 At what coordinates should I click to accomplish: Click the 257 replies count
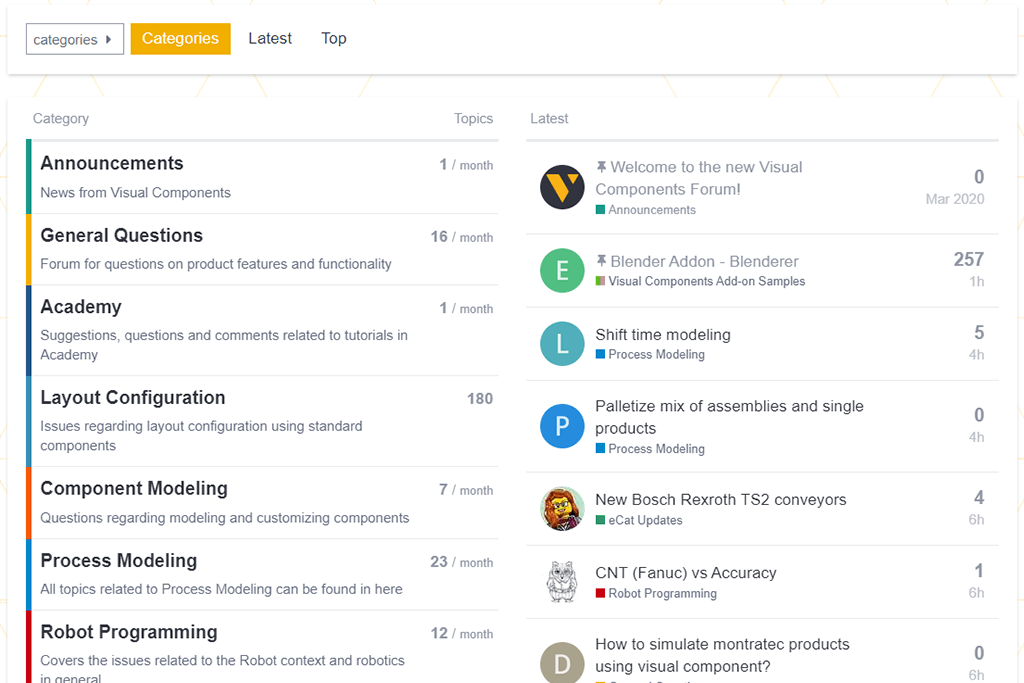pos(968,259)
